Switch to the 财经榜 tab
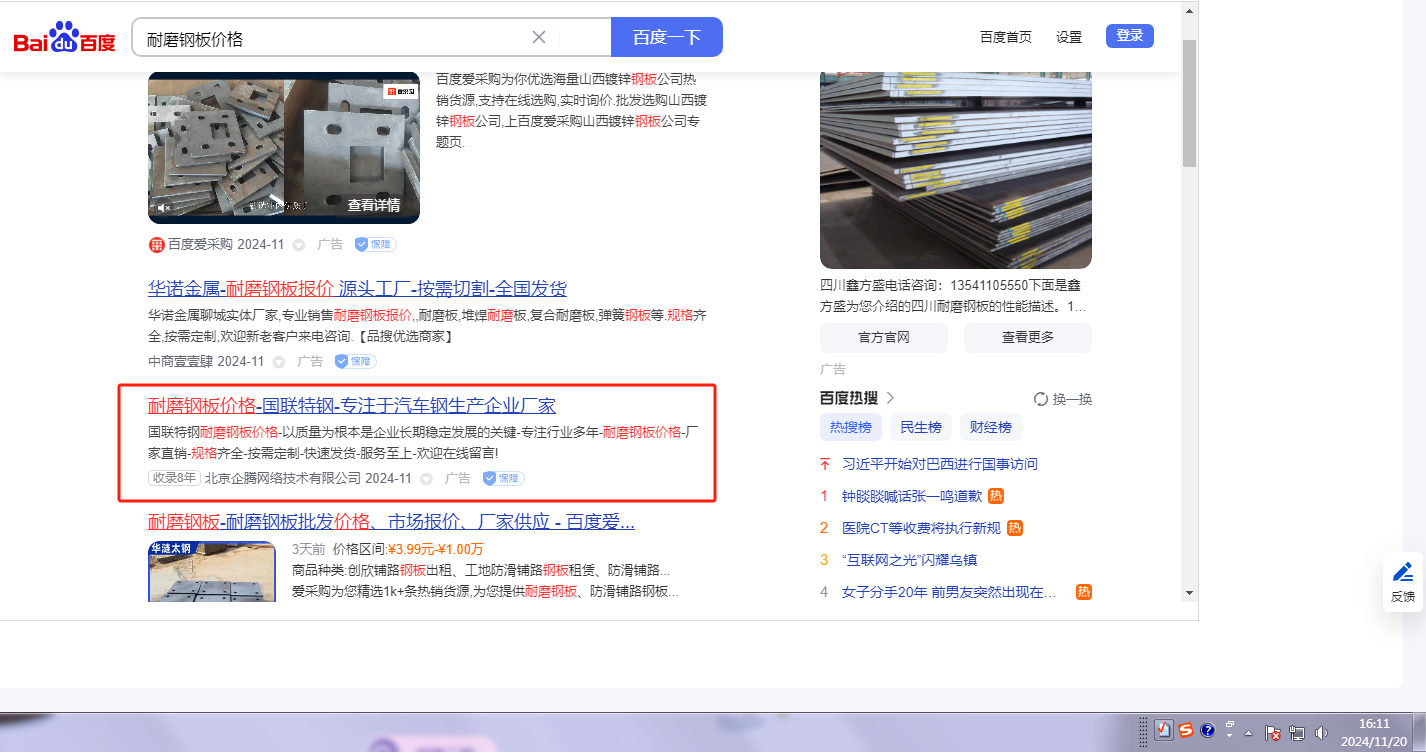 tap(991, 428)
